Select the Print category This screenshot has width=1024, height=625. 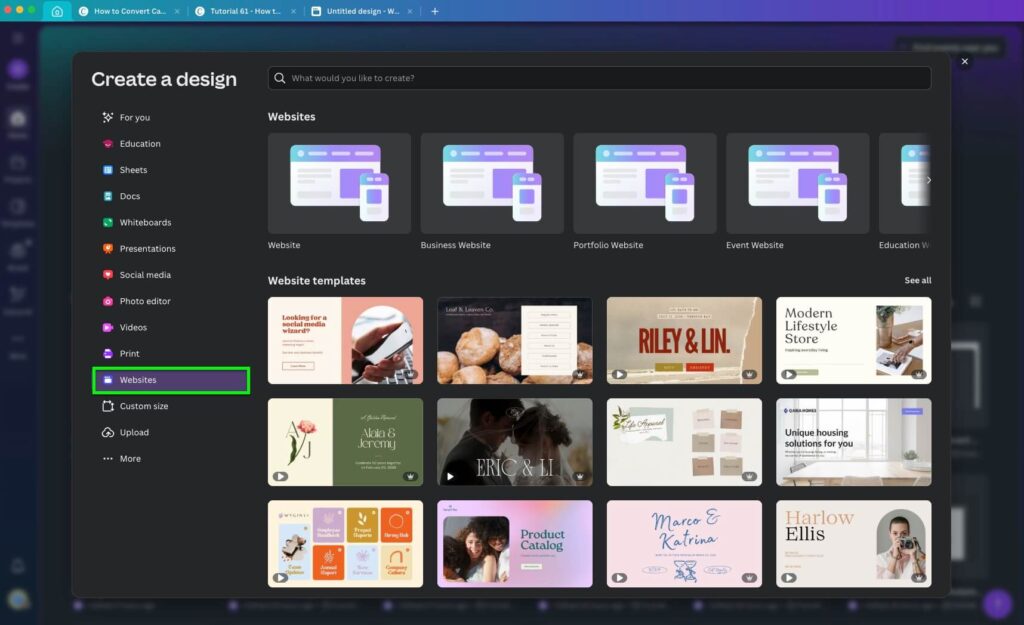(x=131, y=353)
